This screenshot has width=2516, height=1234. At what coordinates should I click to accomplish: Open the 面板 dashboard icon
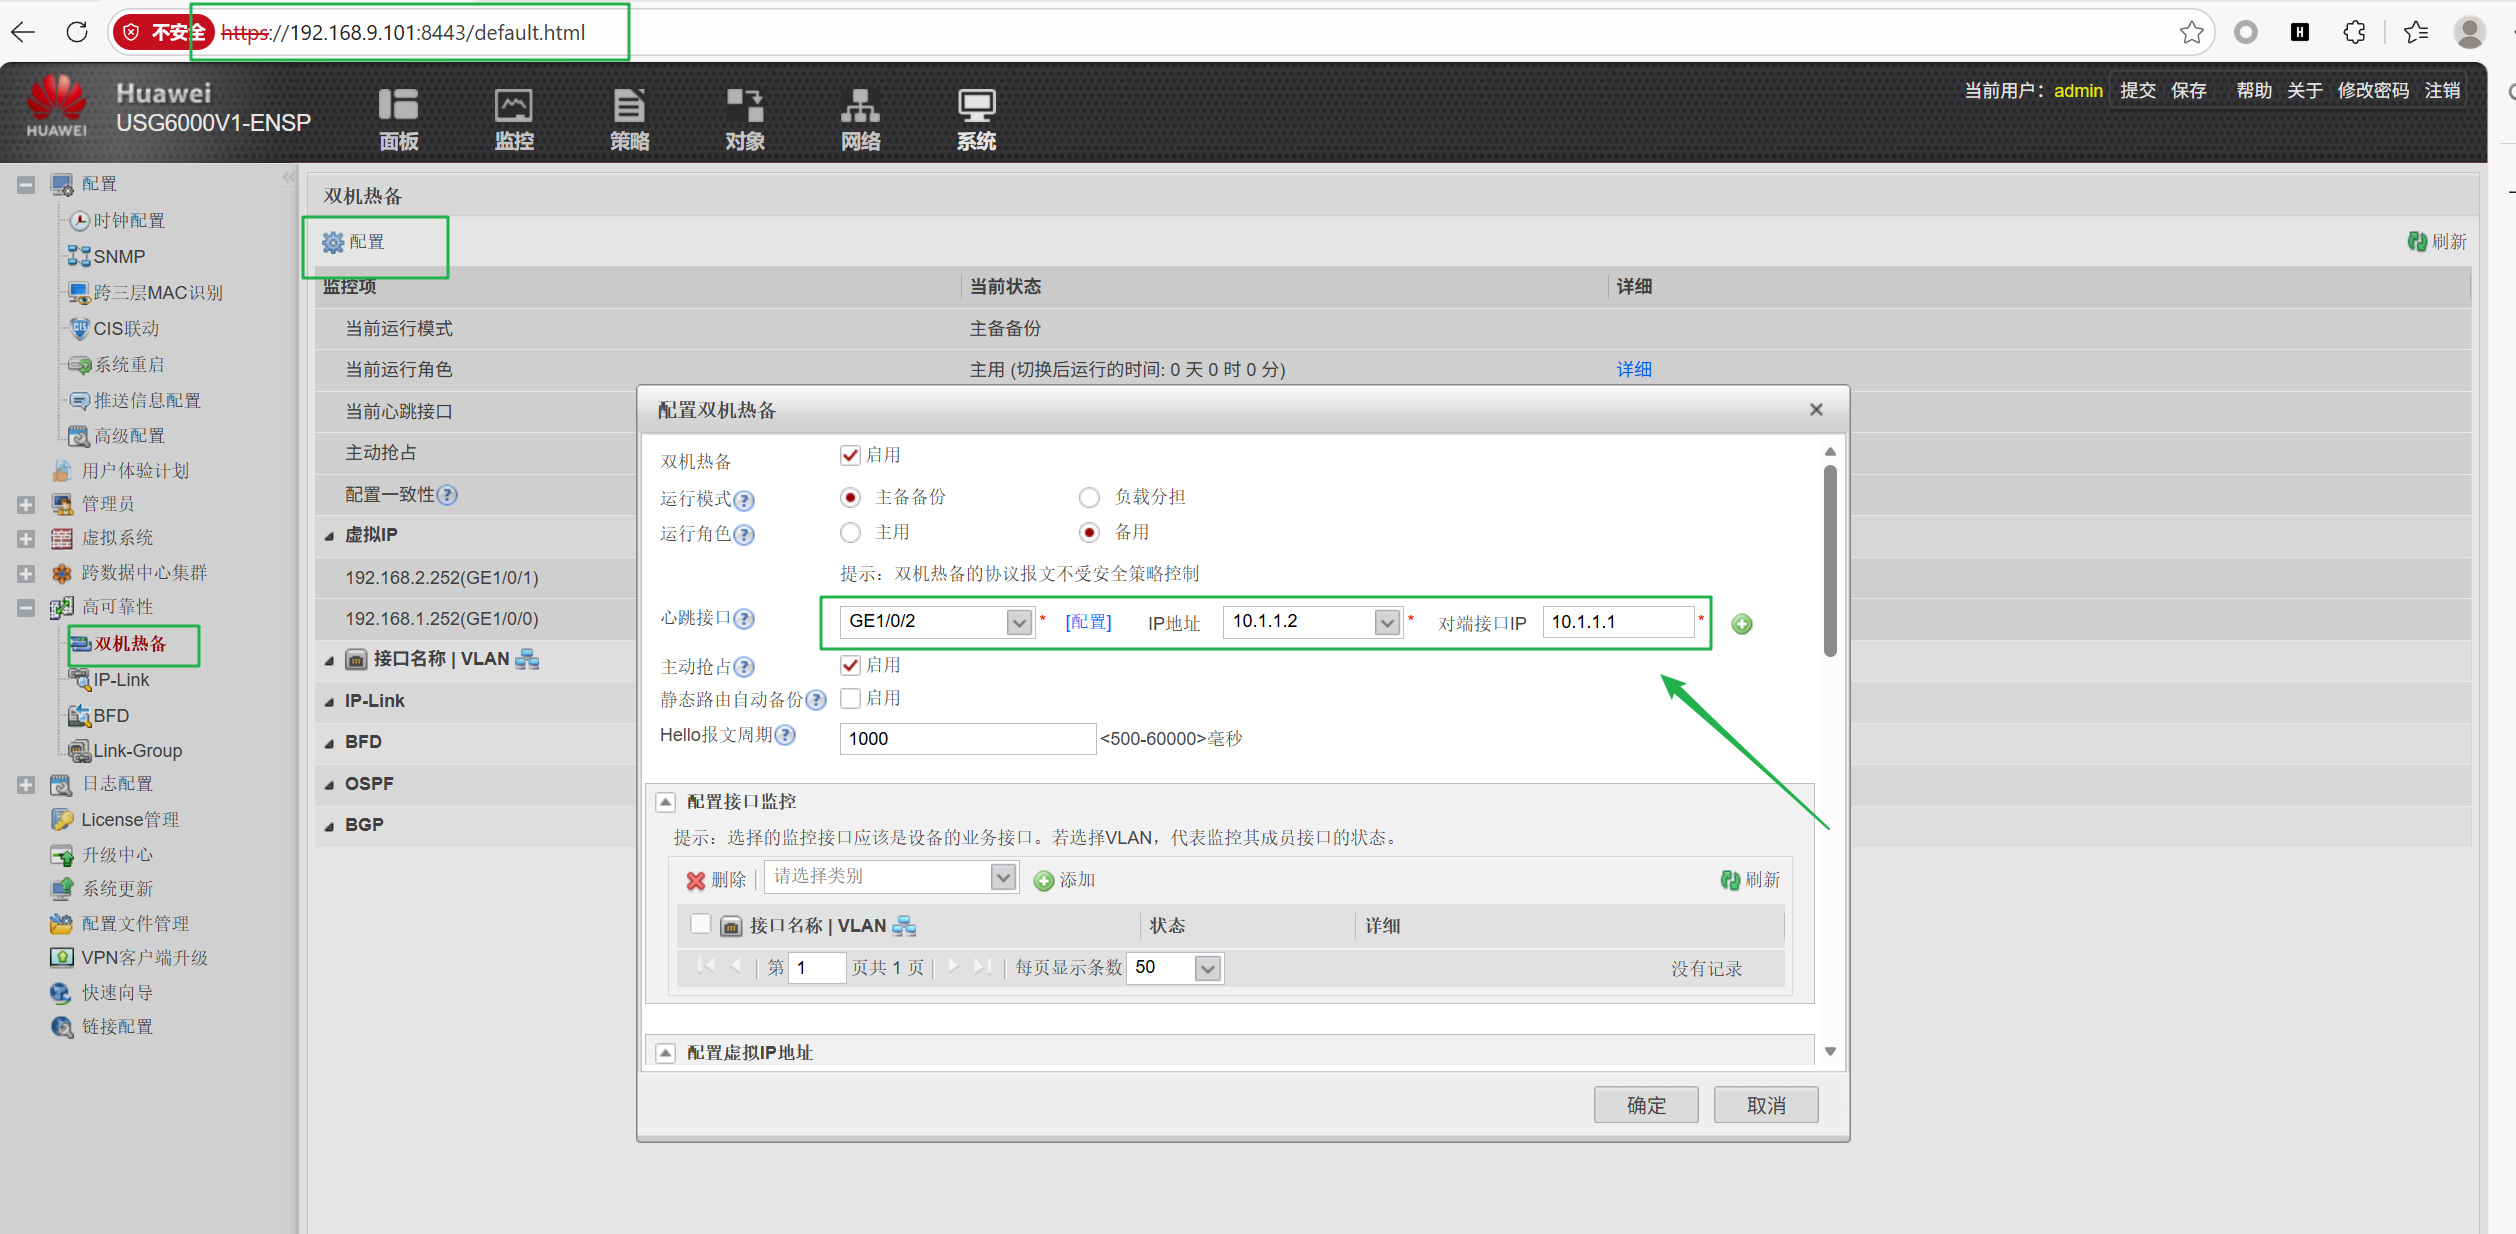tap(398, 105)
